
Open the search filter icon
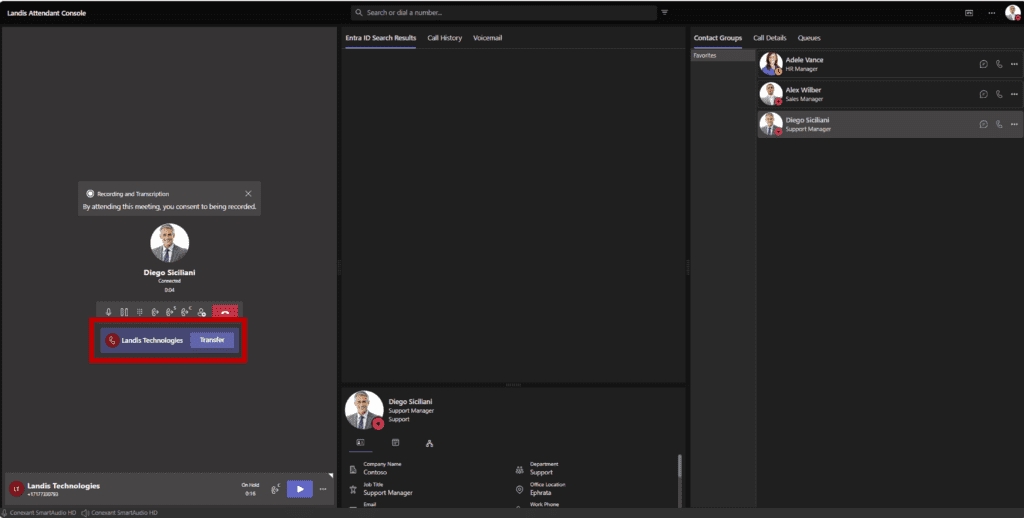665,13
